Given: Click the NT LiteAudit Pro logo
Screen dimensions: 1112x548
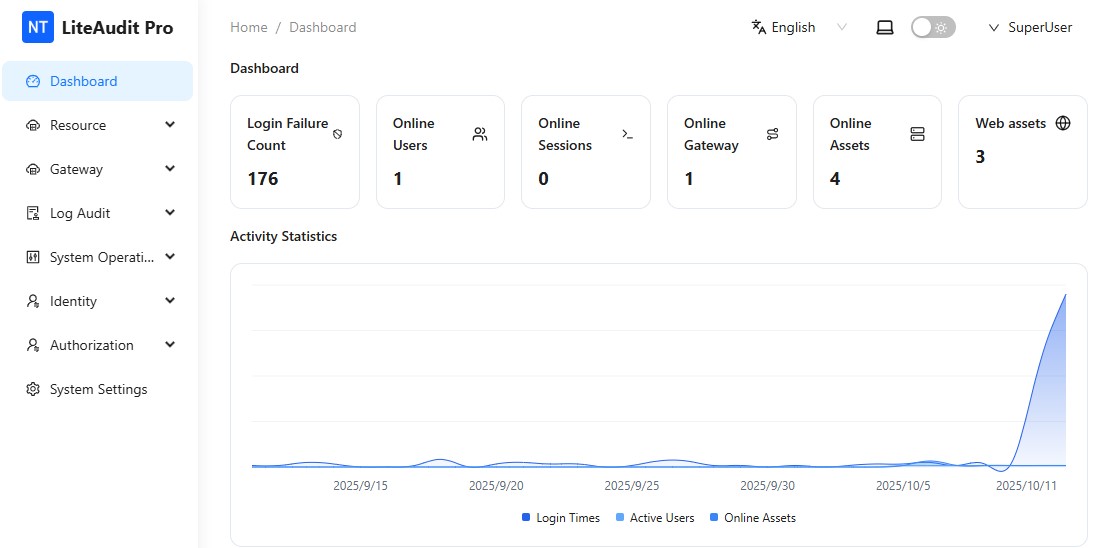Looking at the screenshot, I should (x=97, y=28).
